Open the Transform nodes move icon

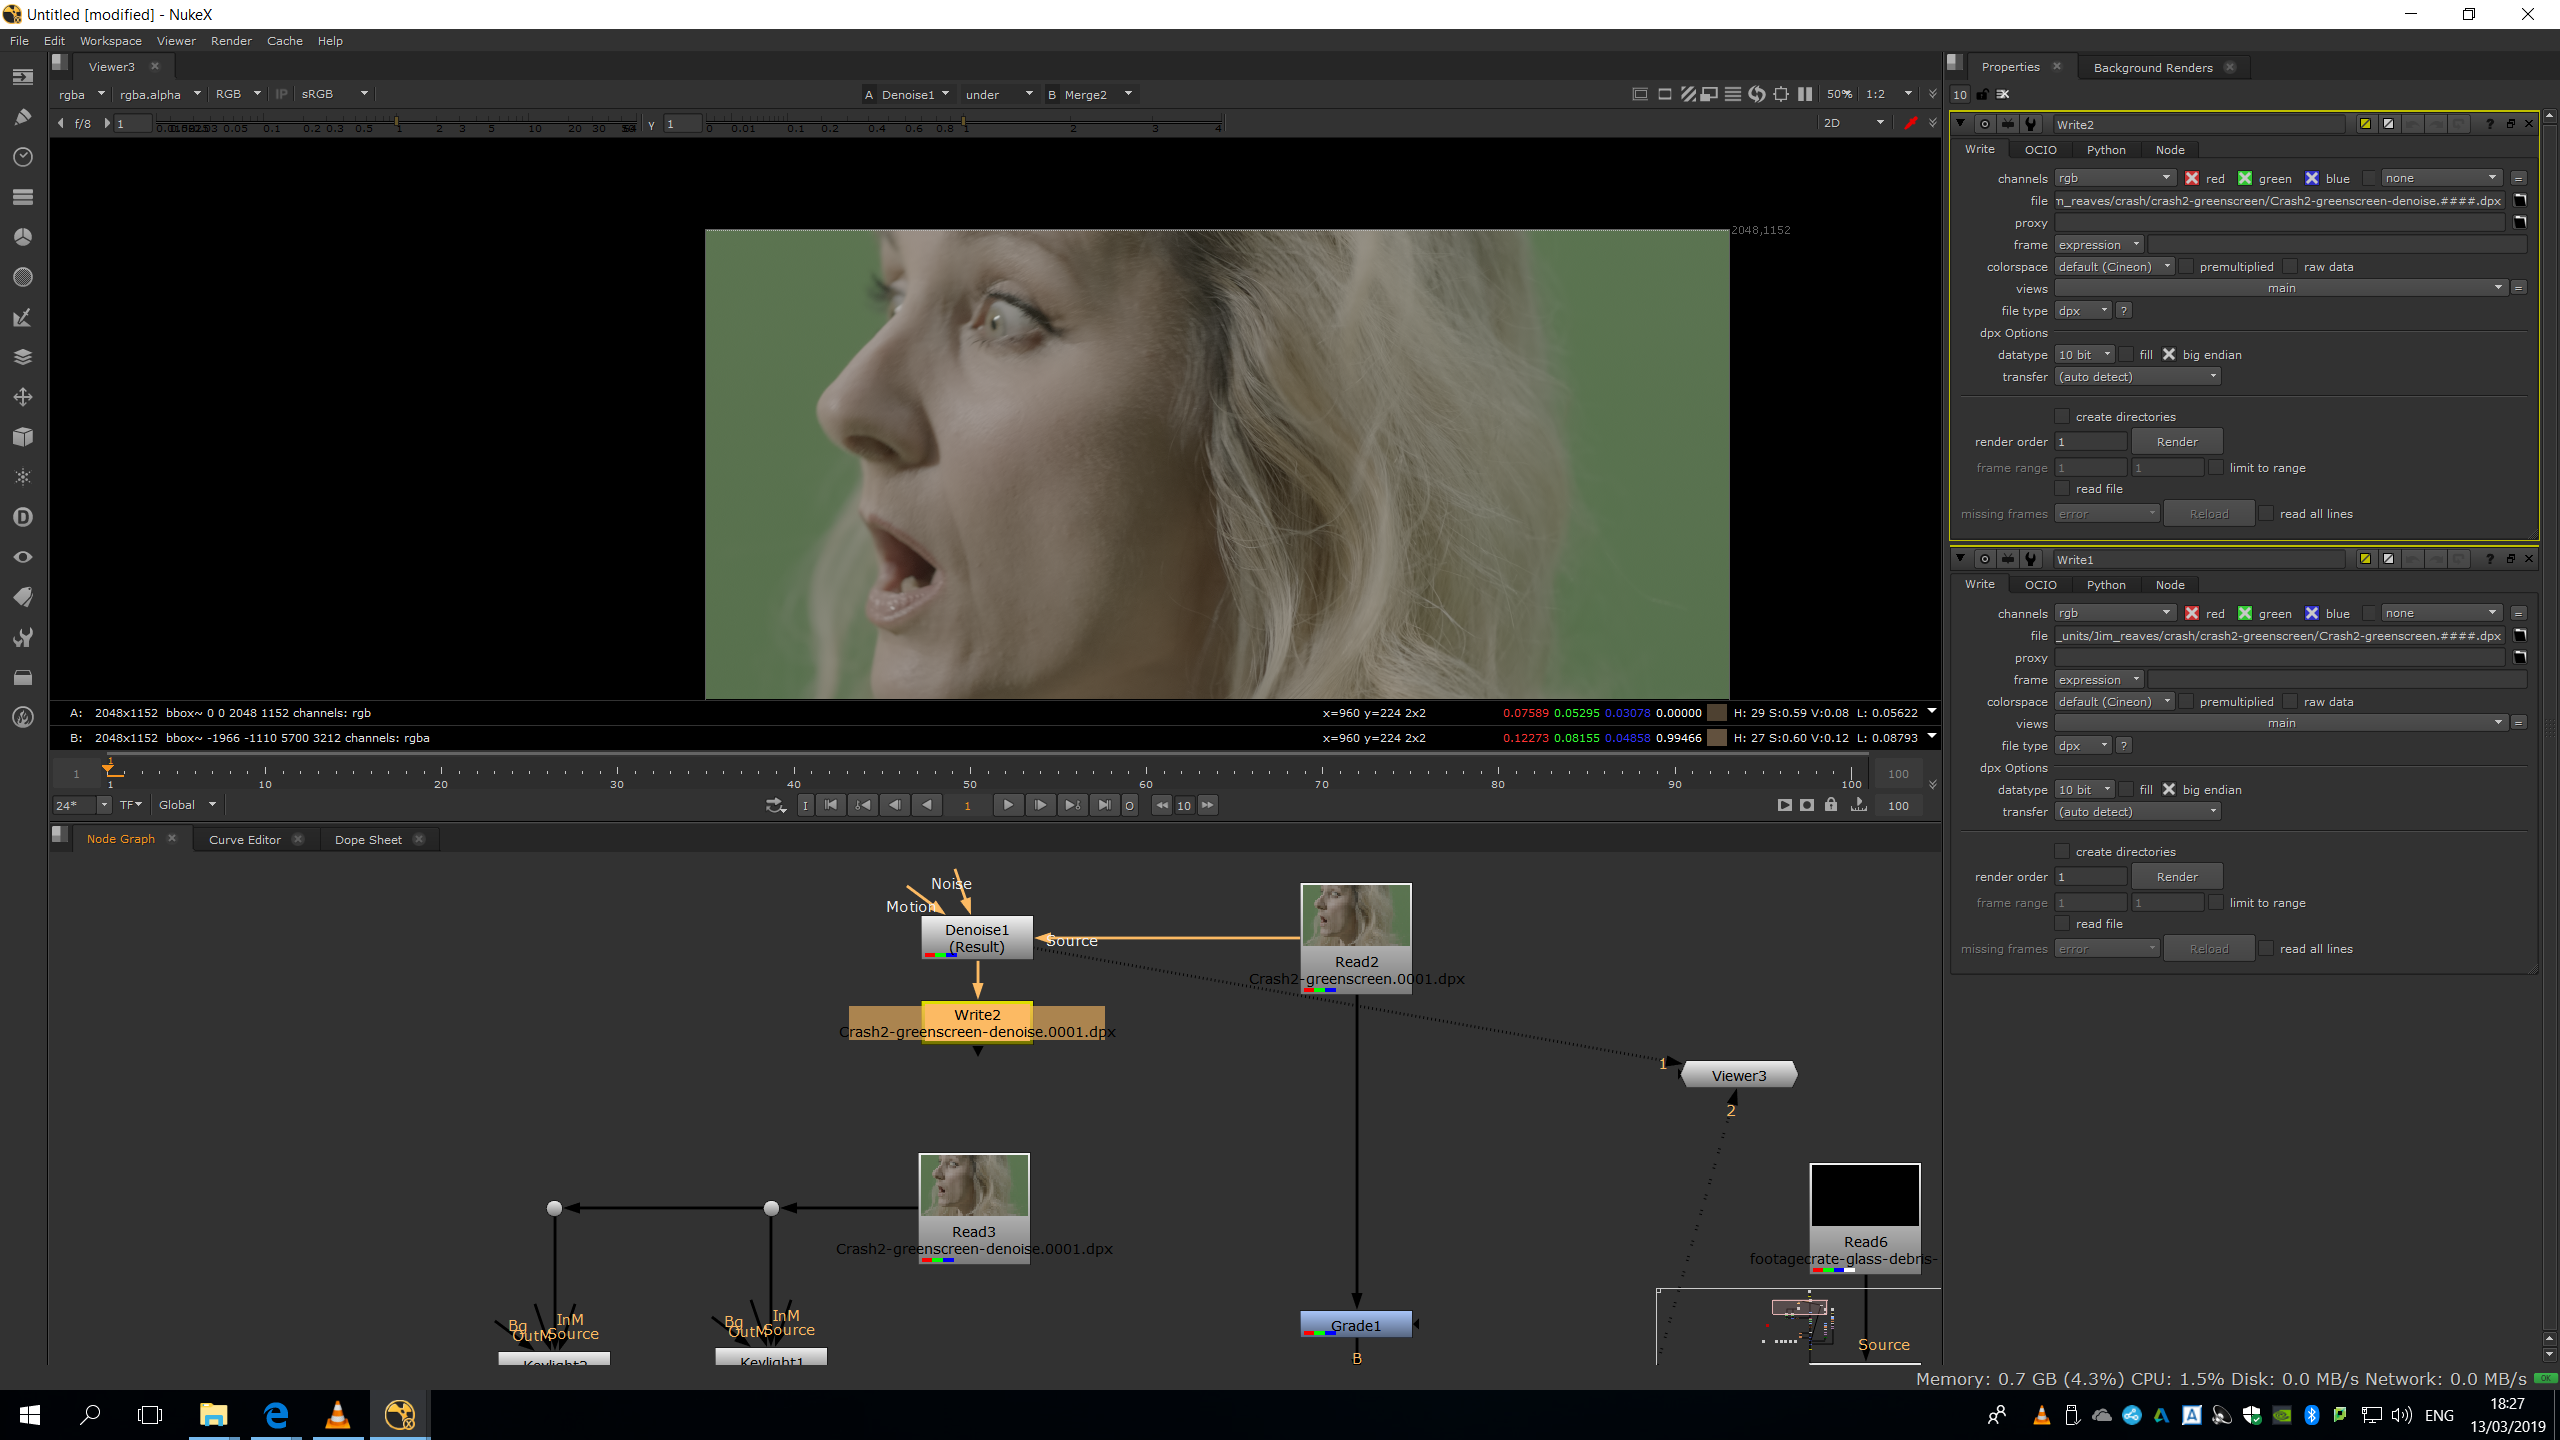22,397
